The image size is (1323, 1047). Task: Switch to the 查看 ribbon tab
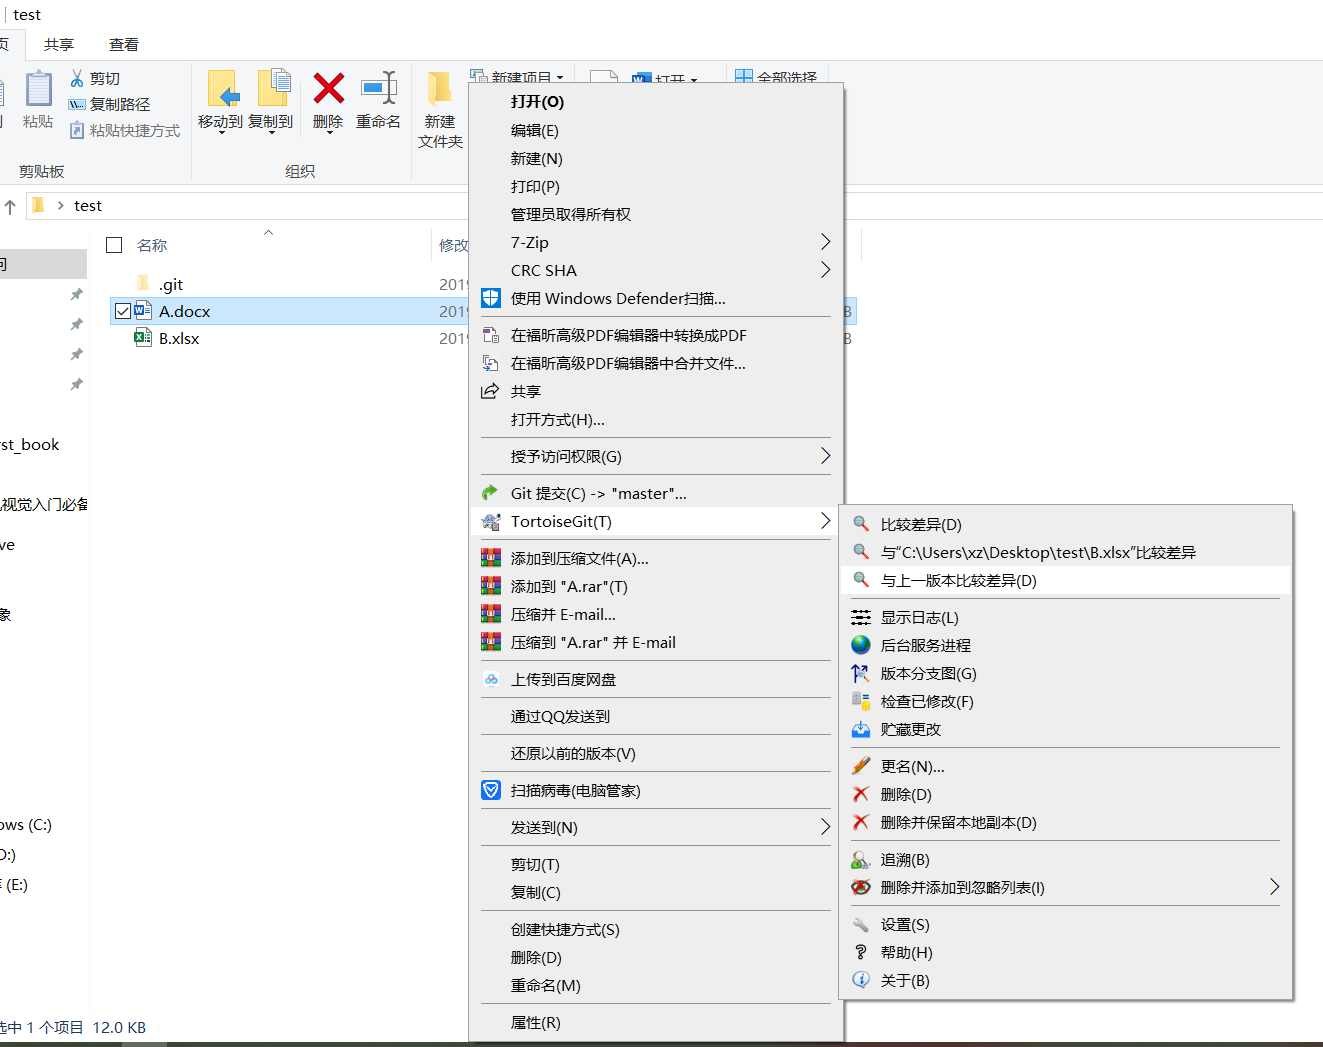124,44
